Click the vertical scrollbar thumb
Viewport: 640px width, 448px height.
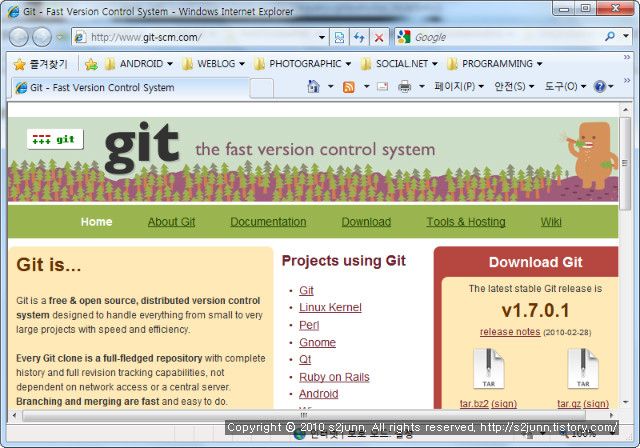(624, 163)
